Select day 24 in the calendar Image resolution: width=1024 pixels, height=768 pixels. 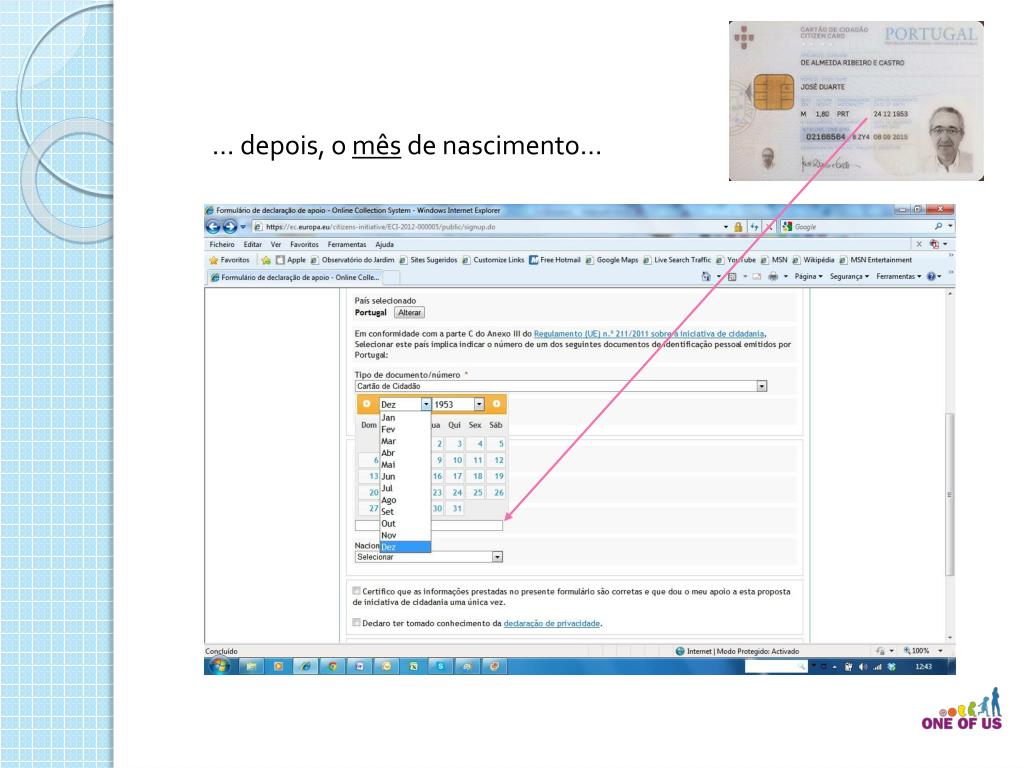point(457,492)
